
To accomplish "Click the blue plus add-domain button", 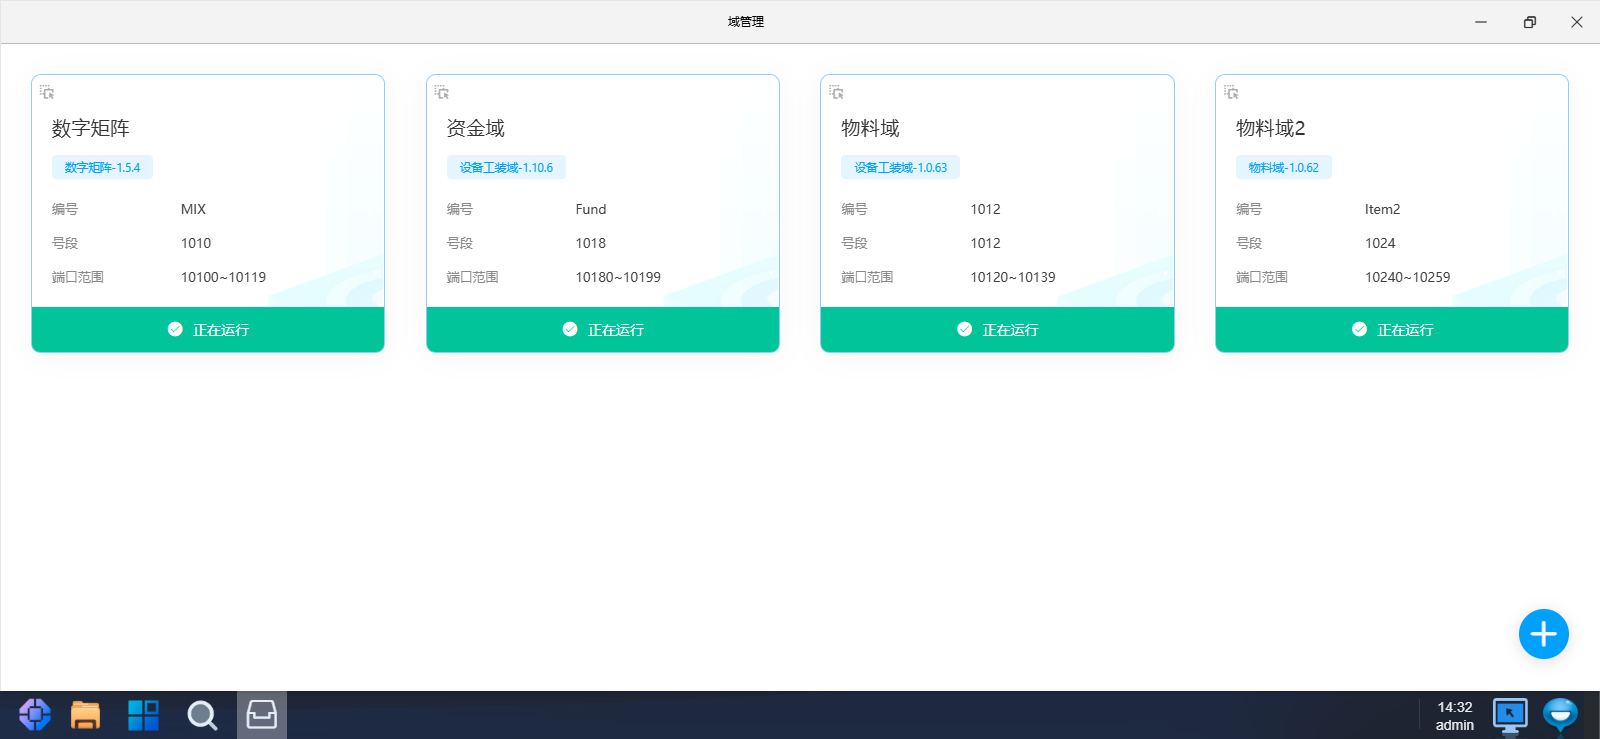I will [x=1543, y=634].
